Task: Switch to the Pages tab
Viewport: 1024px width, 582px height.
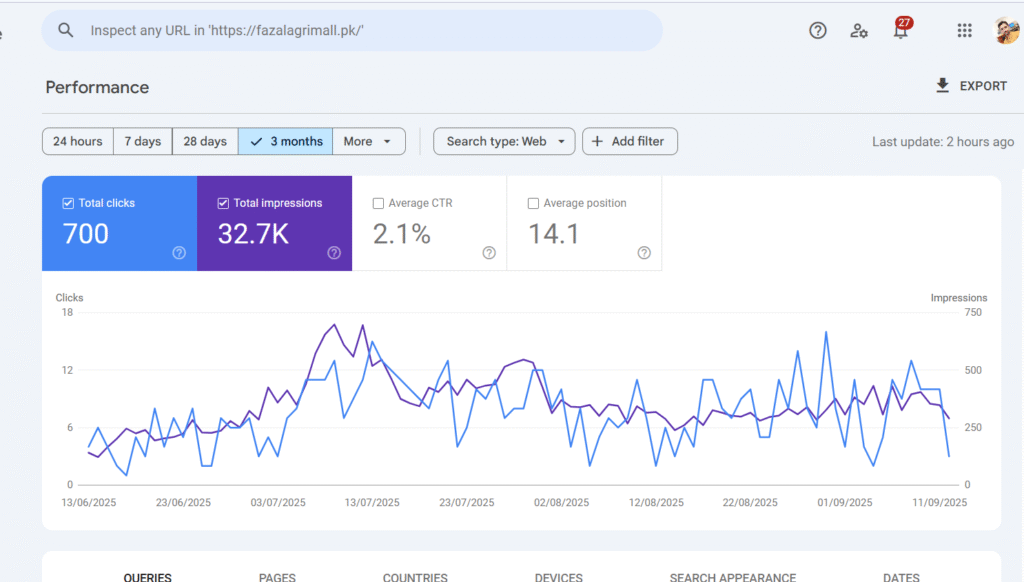Action: tap(277, 576)
